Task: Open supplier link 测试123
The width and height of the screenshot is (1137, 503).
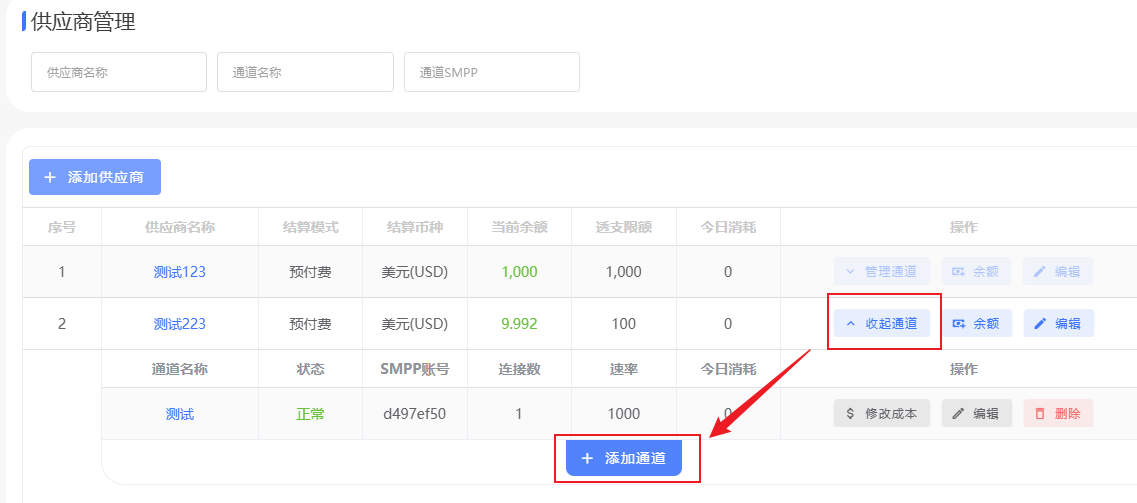Action: pos(180,271)
